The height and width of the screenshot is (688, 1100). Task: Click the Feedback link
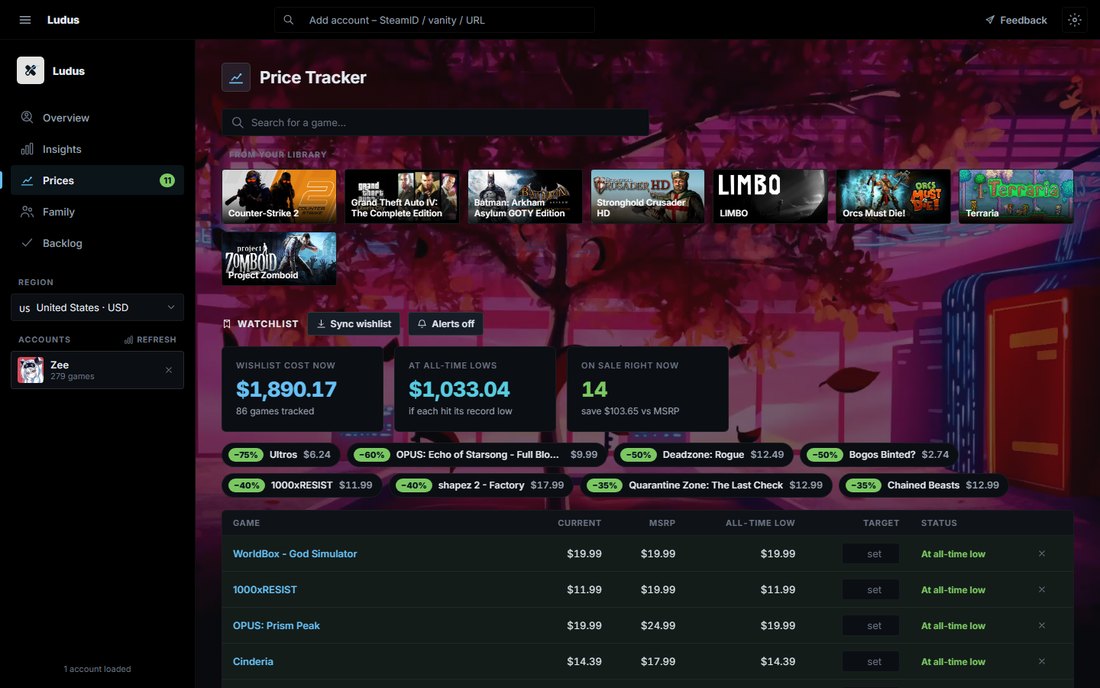click(1016, 20)
